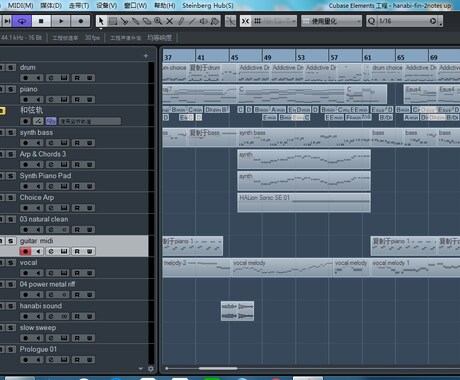Select the Object Selection arrow tool
The width and height of the screenshot is (460, 380).
point(101,21)
